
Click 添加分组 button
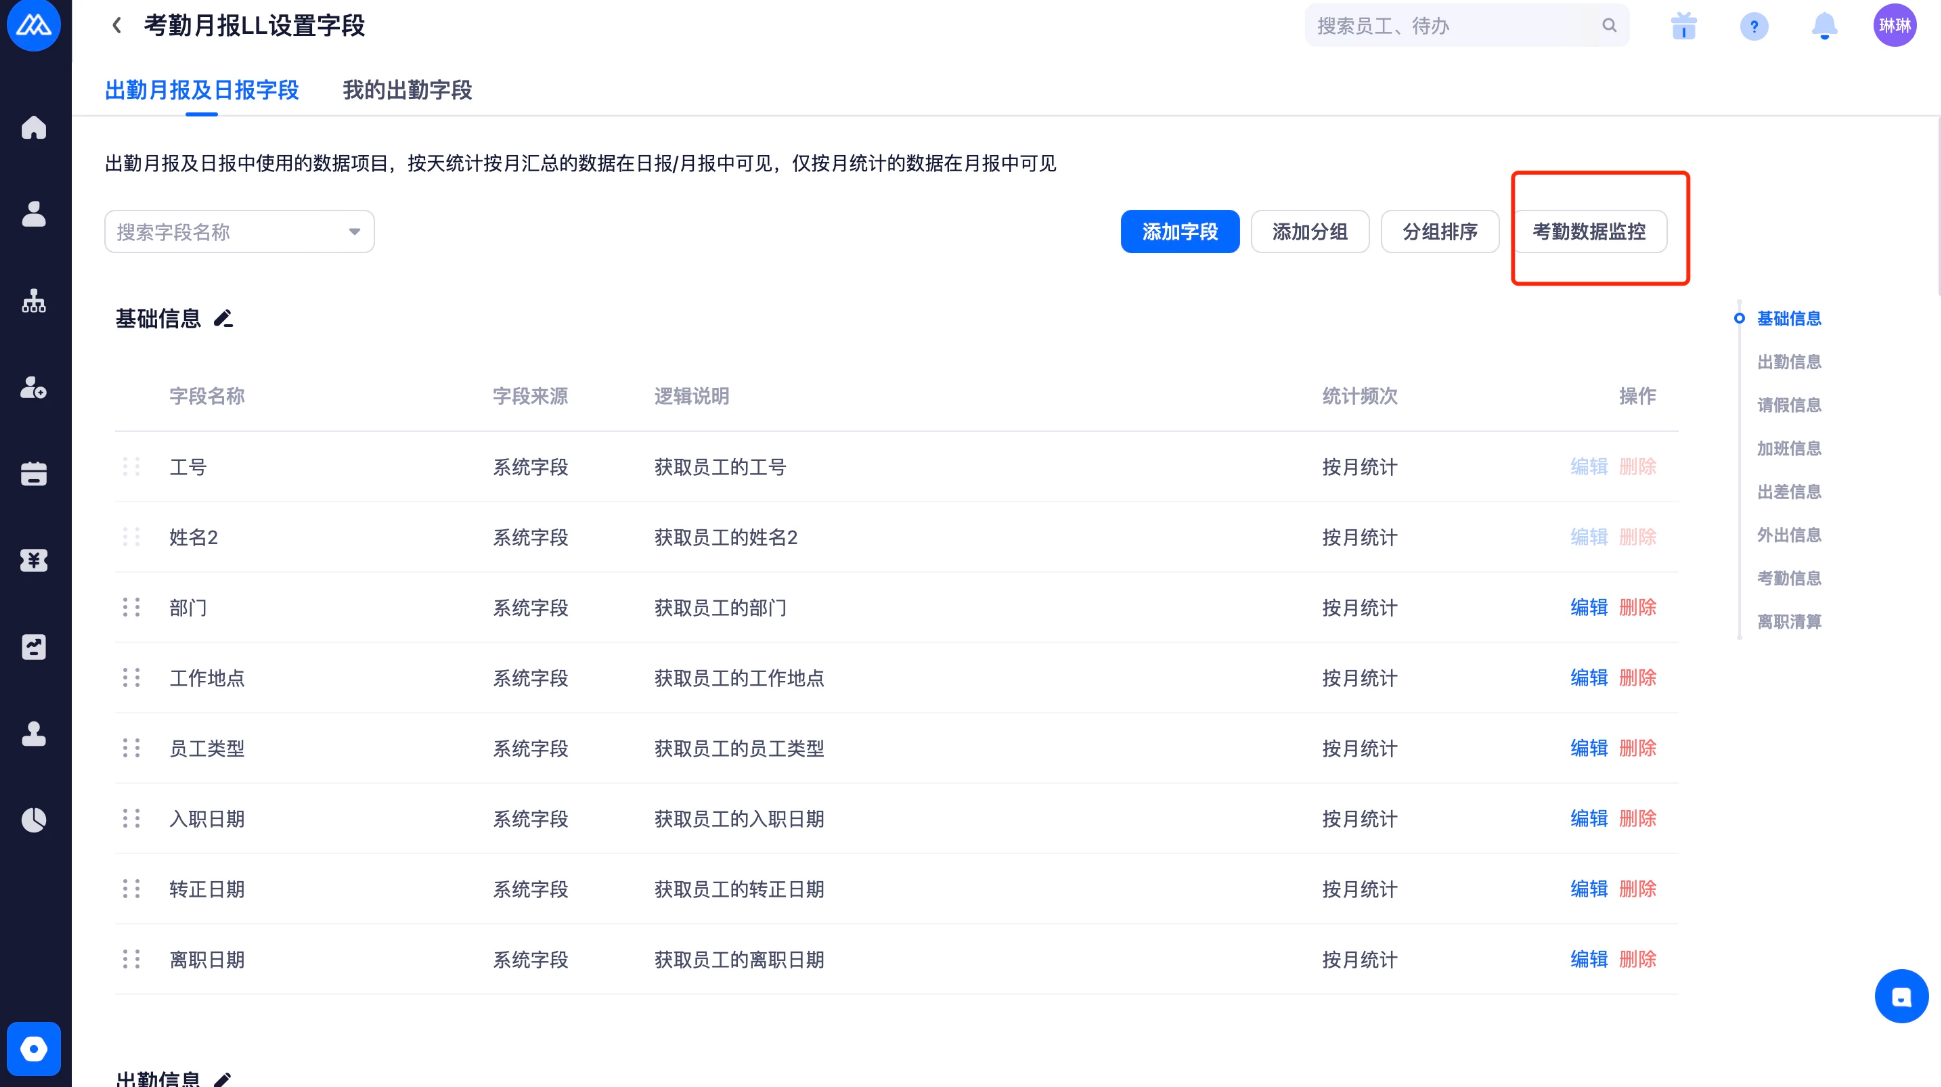pos(1310,231)
